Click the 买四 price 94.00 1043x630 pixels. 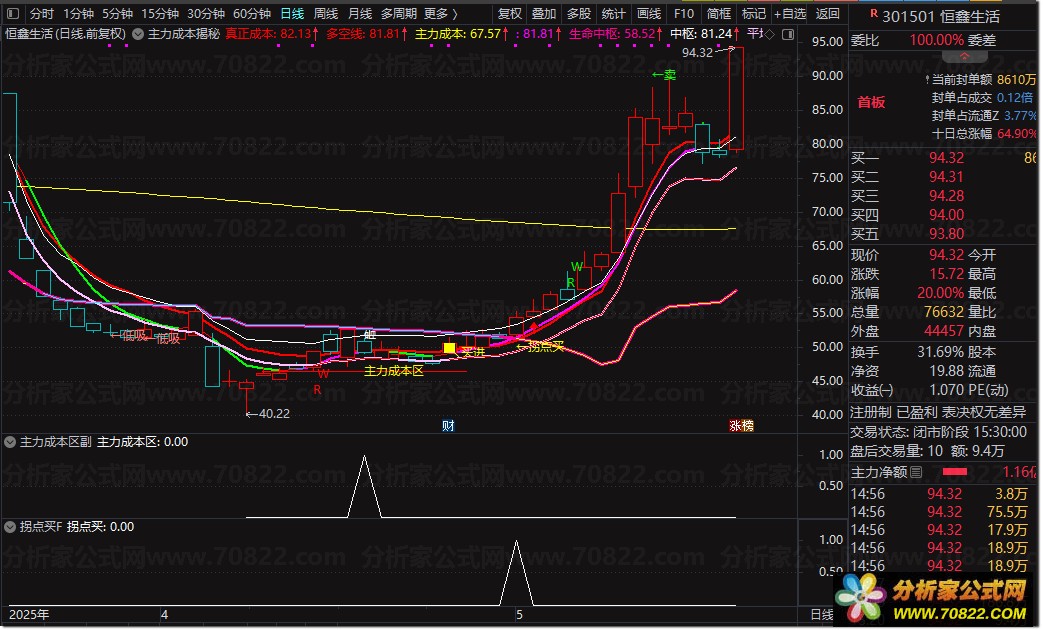point(946,215)
